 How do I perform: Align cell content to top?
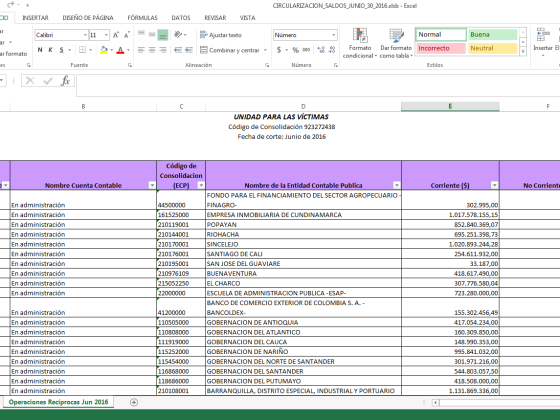coord(141,35)
